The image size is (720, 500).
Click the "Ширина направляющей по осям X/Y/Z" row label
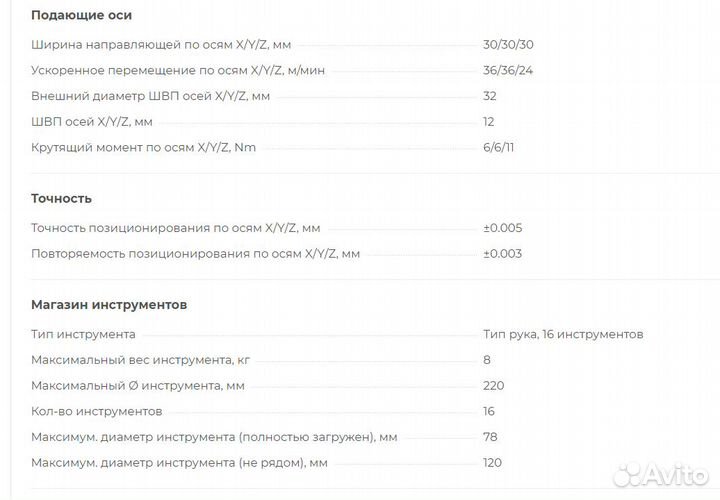coord(161,45)
